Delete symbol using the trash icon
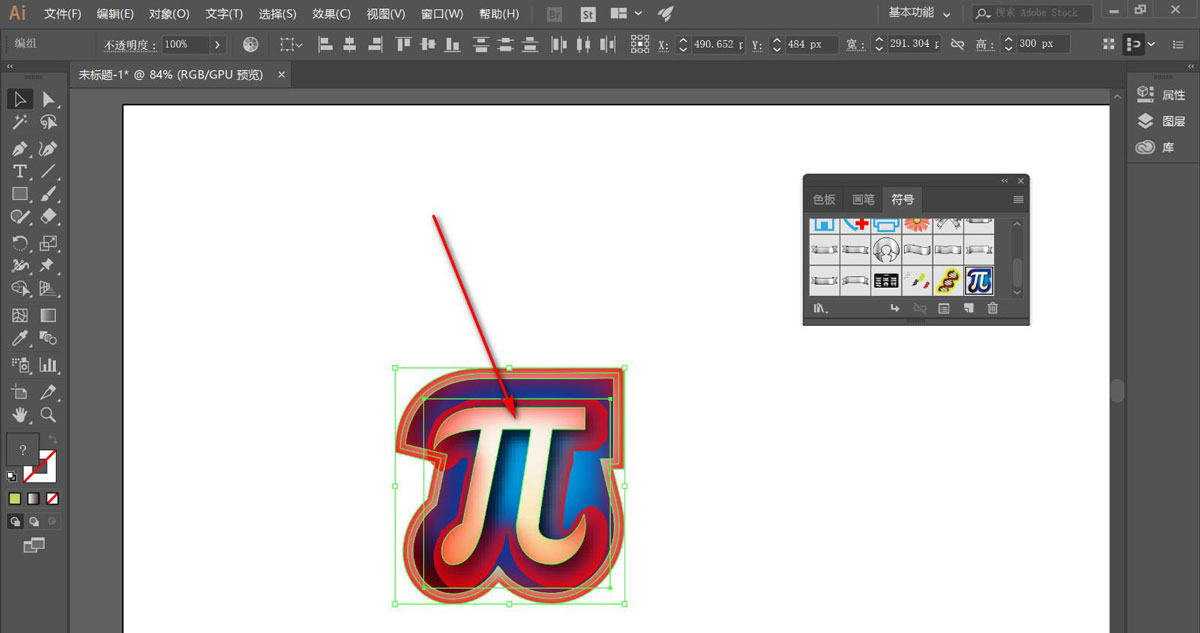The height and width of the screenshot is (633, 1200). point(992,309)
